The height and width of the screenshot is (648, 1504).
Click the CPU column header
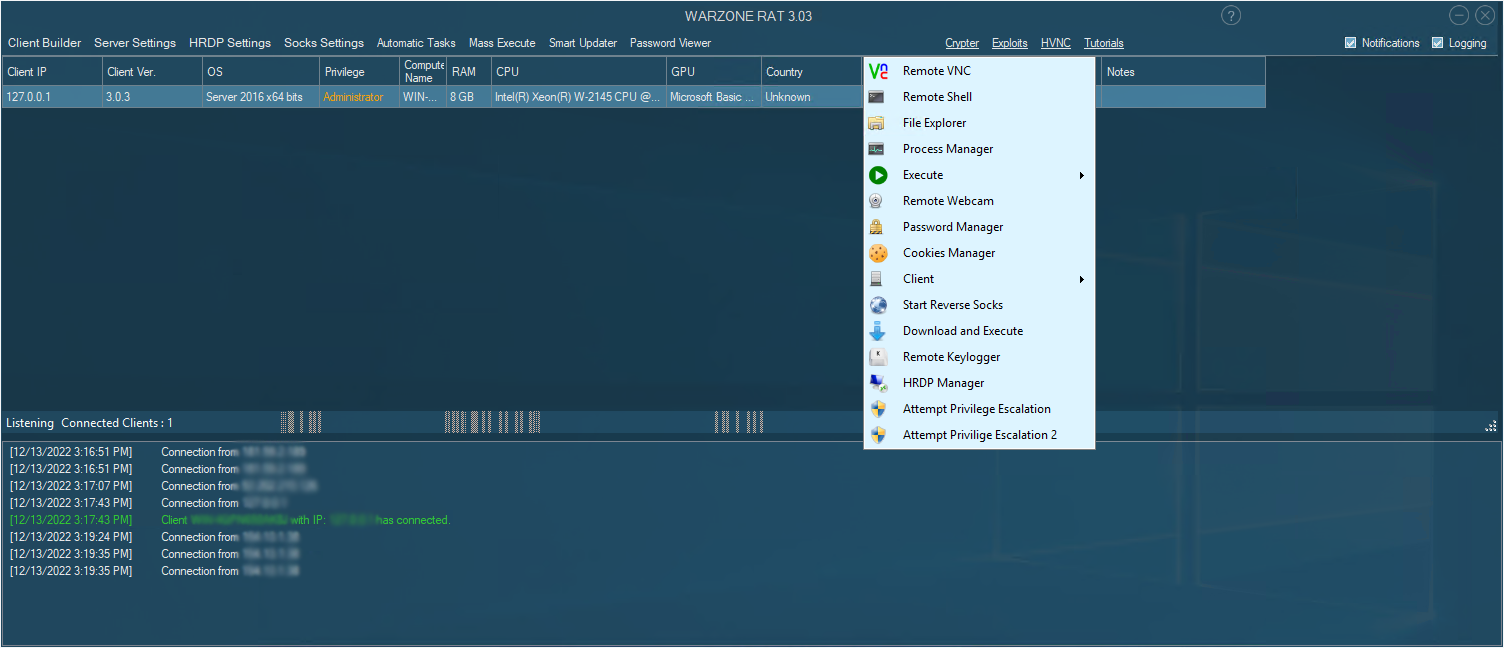[578, 72]
